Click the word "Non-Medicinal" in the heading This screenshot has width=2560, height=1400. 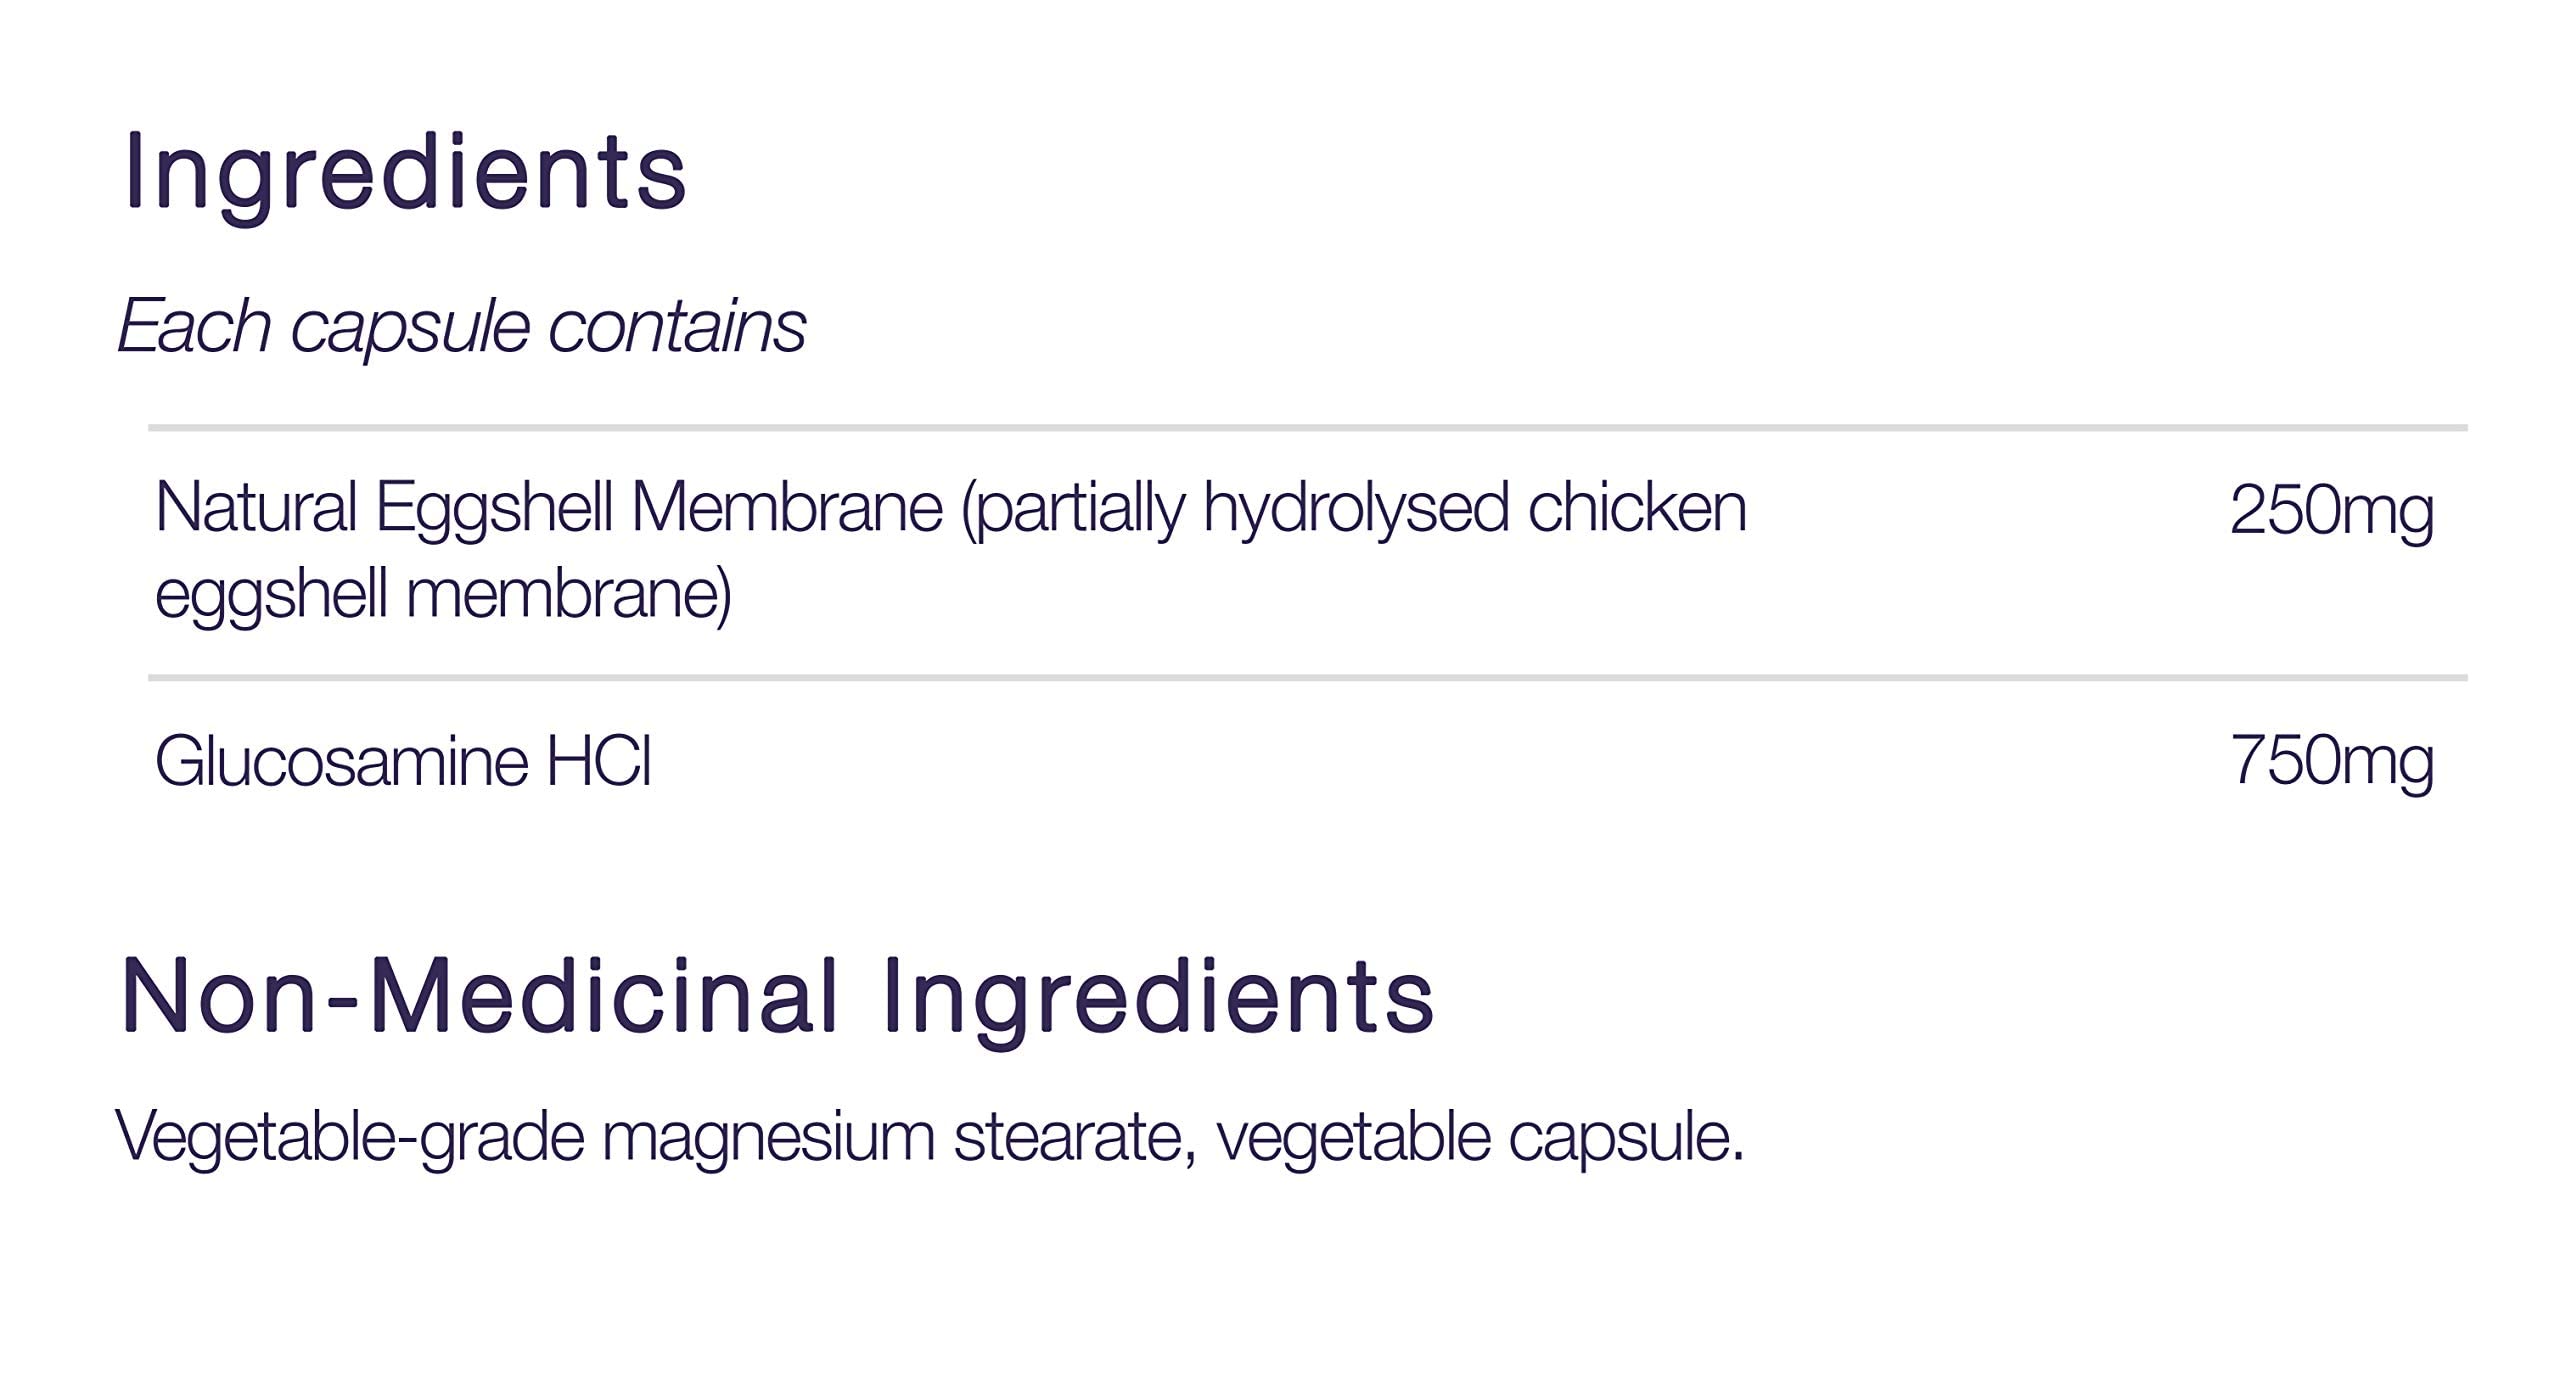479,996
